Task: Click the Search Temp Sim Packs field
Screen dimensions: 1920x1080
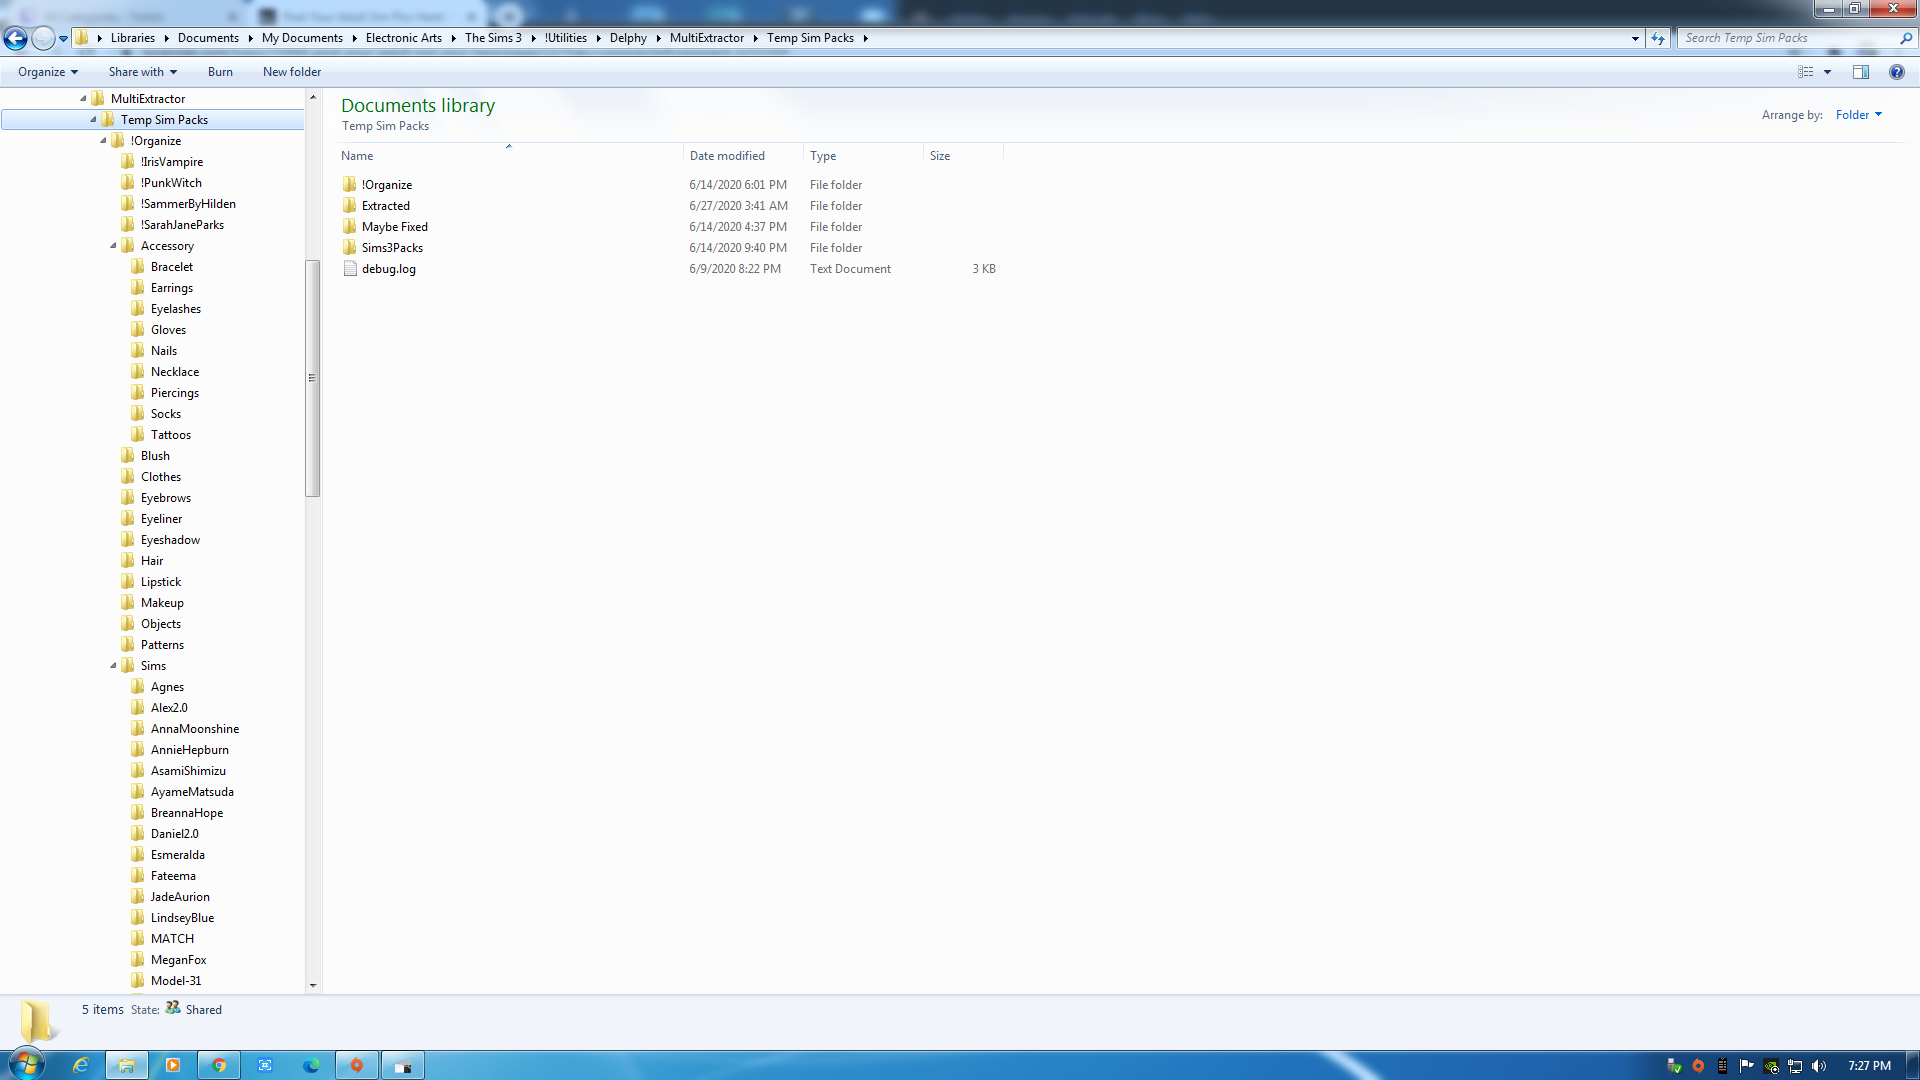Action: [1789, 38]
